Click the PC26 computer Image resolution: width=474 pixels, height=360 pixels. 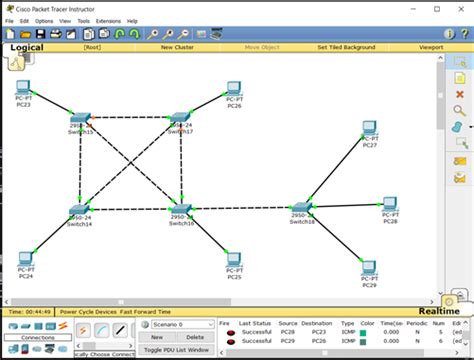[234, 89]
